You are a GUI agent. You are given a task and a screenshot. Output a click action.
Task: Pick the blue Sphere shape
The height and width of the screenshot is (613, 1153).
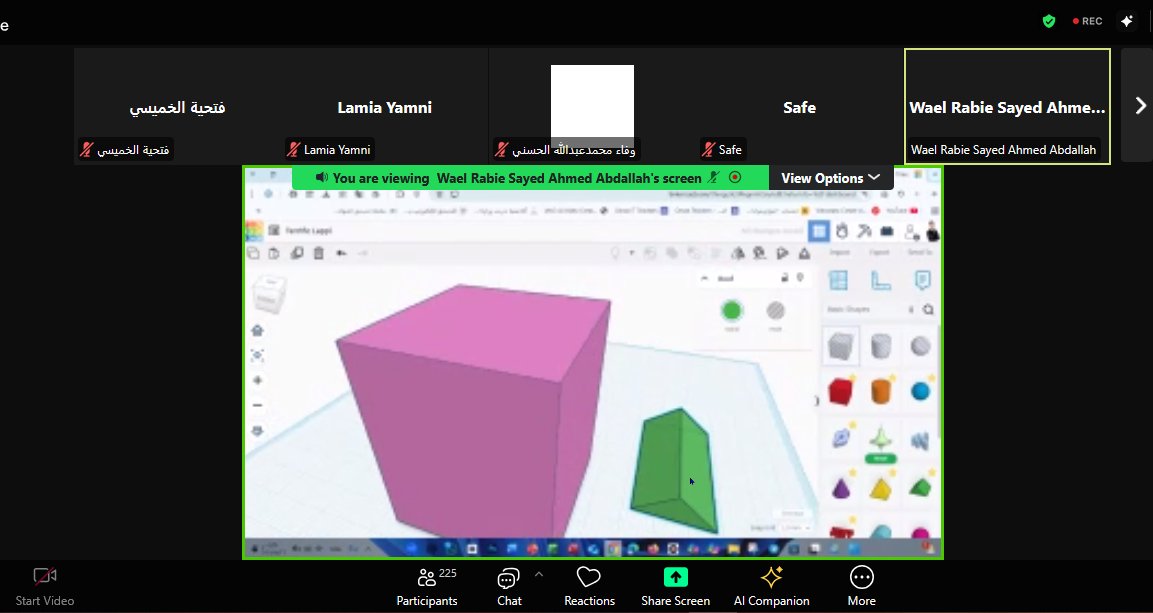tap(921, 391)
